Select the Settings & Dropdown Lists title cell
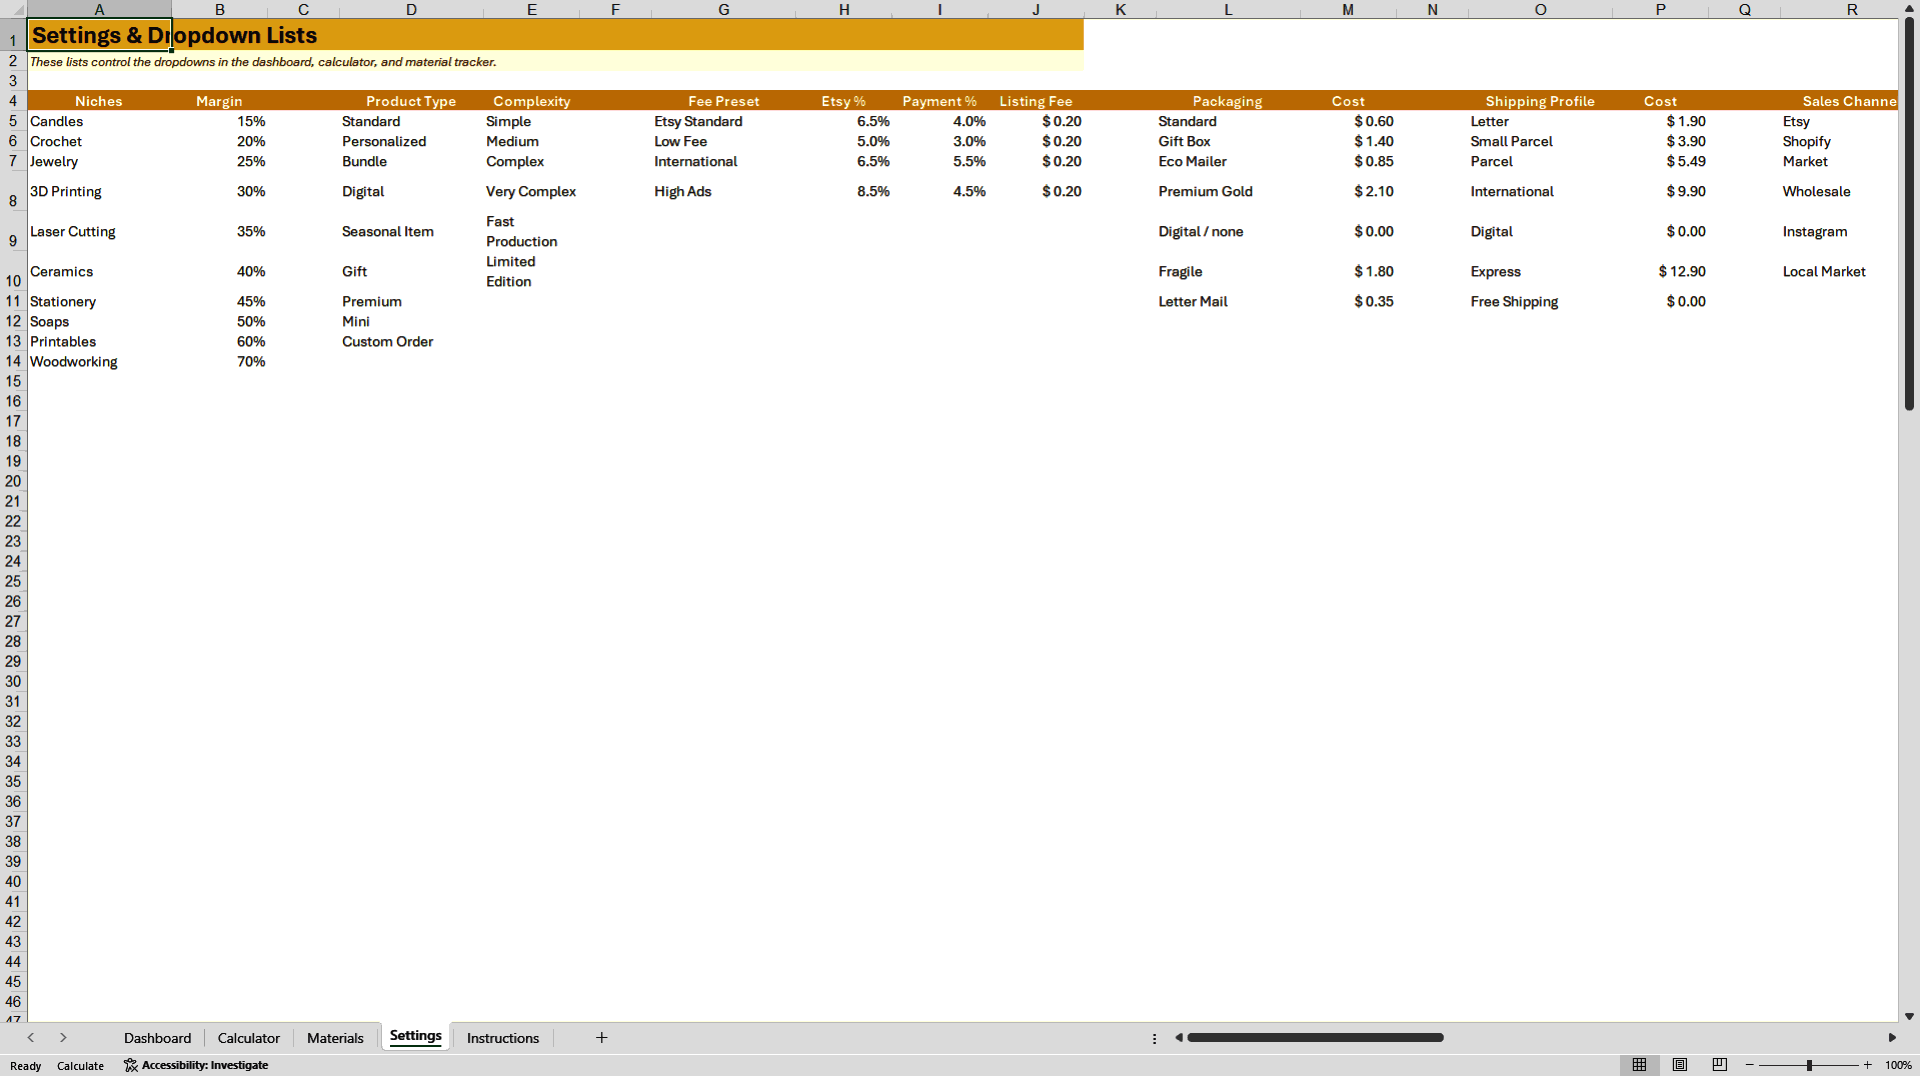Viewport: 1920px width, 1076px height. [x=99, y=35]
